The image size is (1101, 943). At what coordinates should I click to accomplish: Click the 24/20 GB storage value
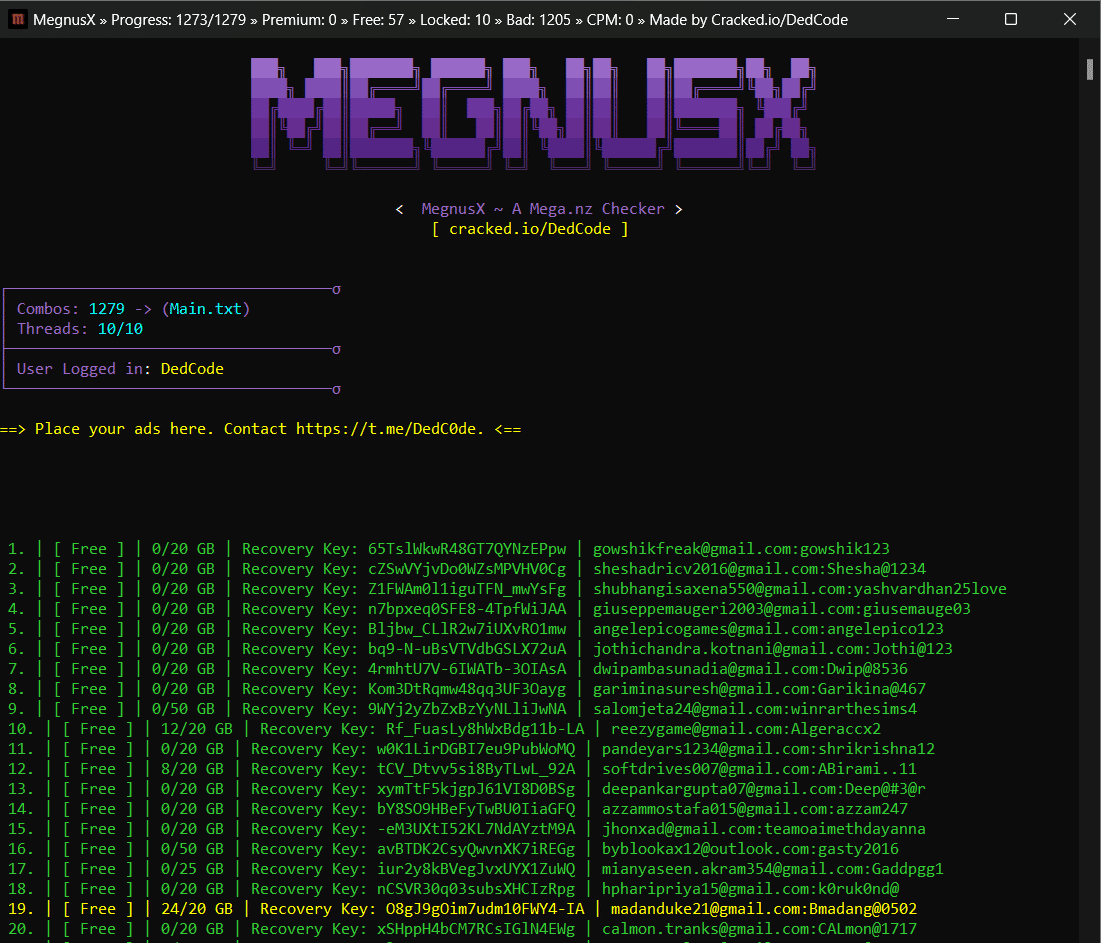click(197, 909)
